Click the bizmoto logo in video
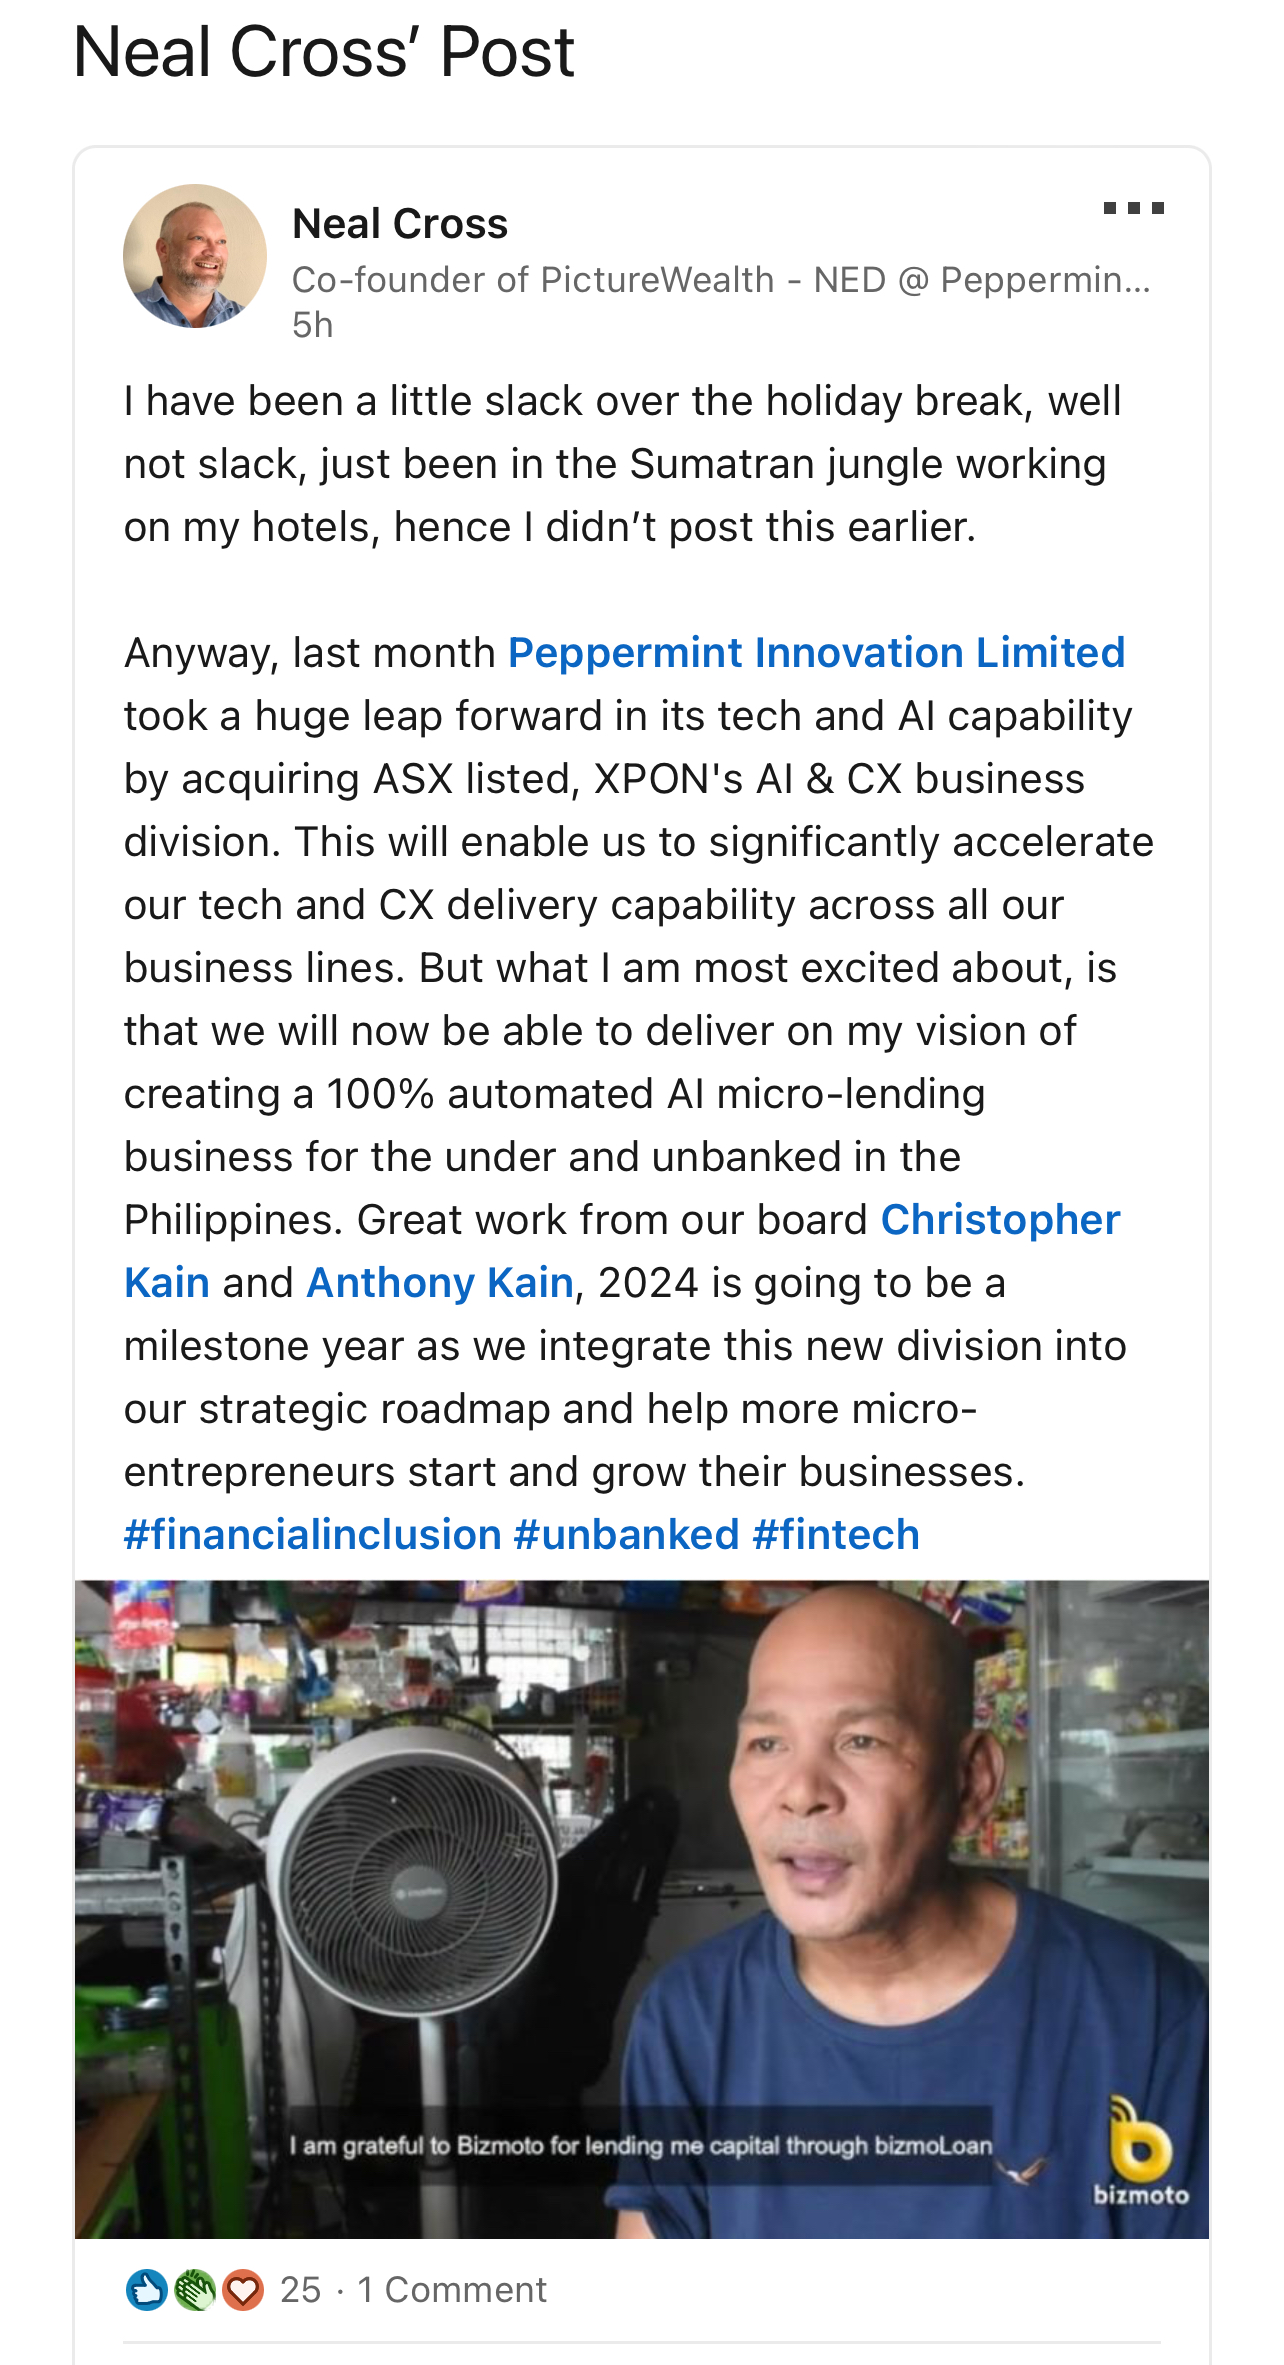The image size is (1284, 2365). click(1141, 2150)
